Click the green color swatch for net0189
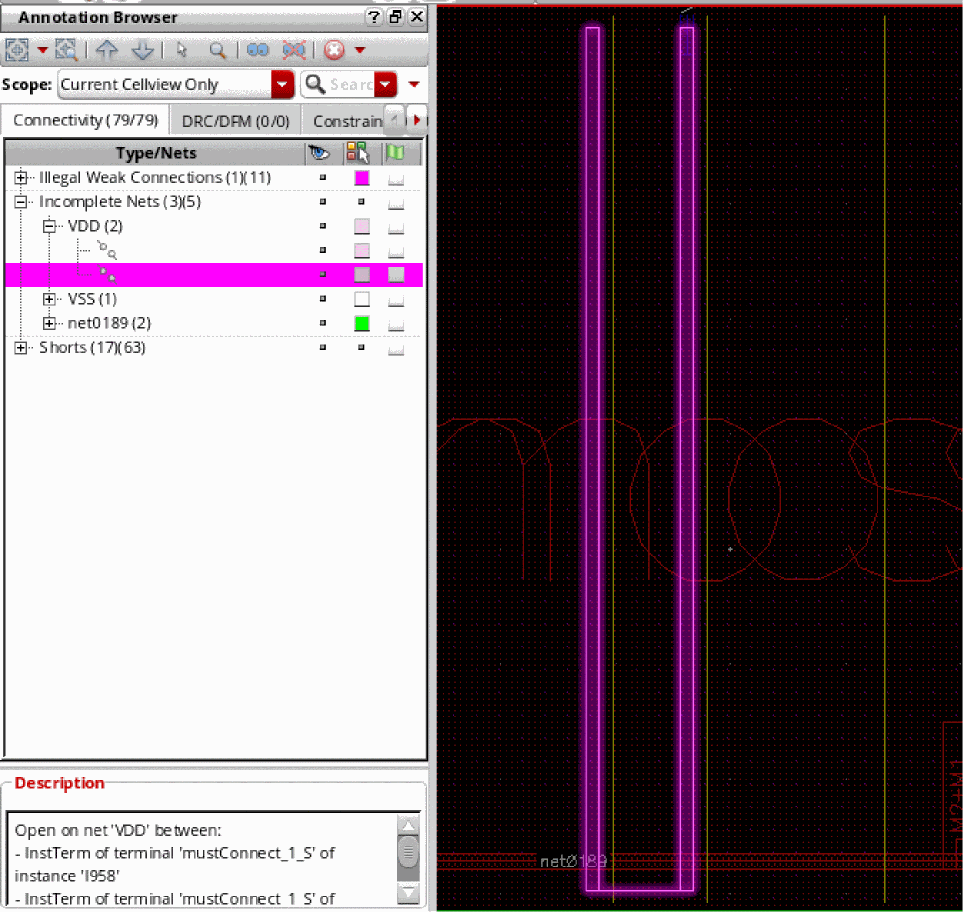This screenshot has width=963, height=912. [361, 323]
